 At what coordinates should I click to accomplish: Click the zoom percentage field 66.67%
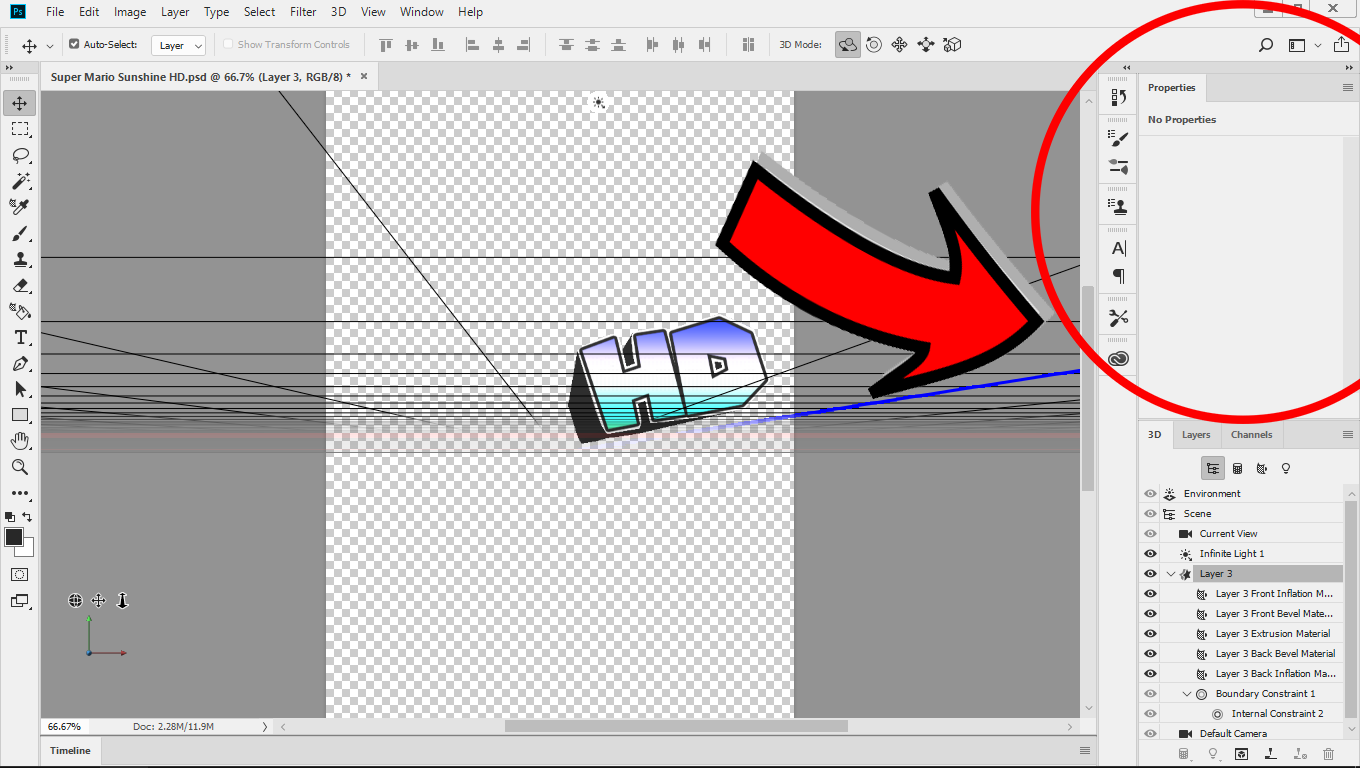[x=64, y=727]
